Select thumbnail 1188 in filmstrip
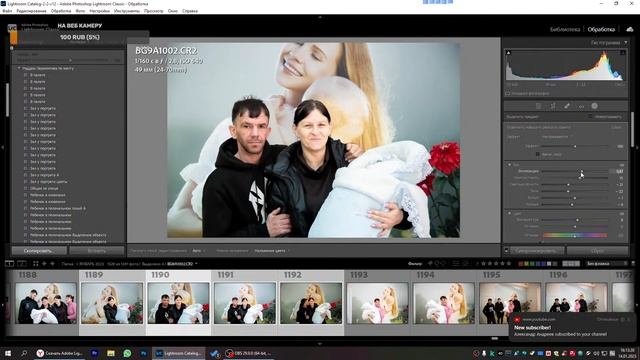The width and height of the screenshot is (640, 360). coord(46,303)
